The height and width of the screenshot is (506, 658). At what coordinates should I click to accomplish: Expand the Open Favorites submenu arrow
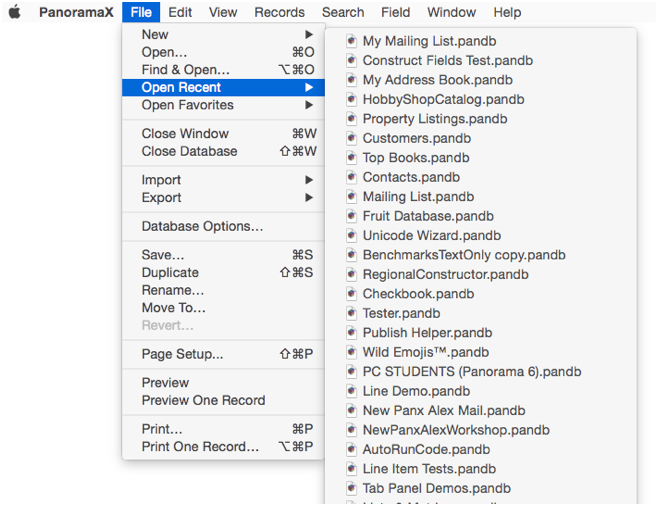tap(309, 105)
